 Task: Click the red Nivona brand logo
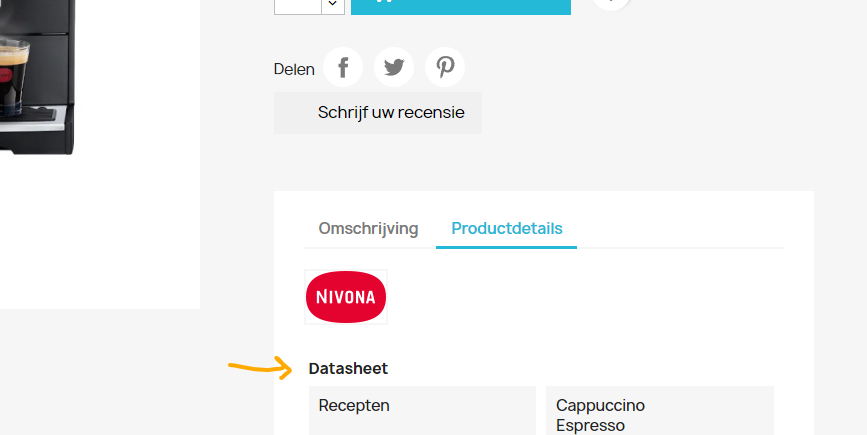pos(346,297)
